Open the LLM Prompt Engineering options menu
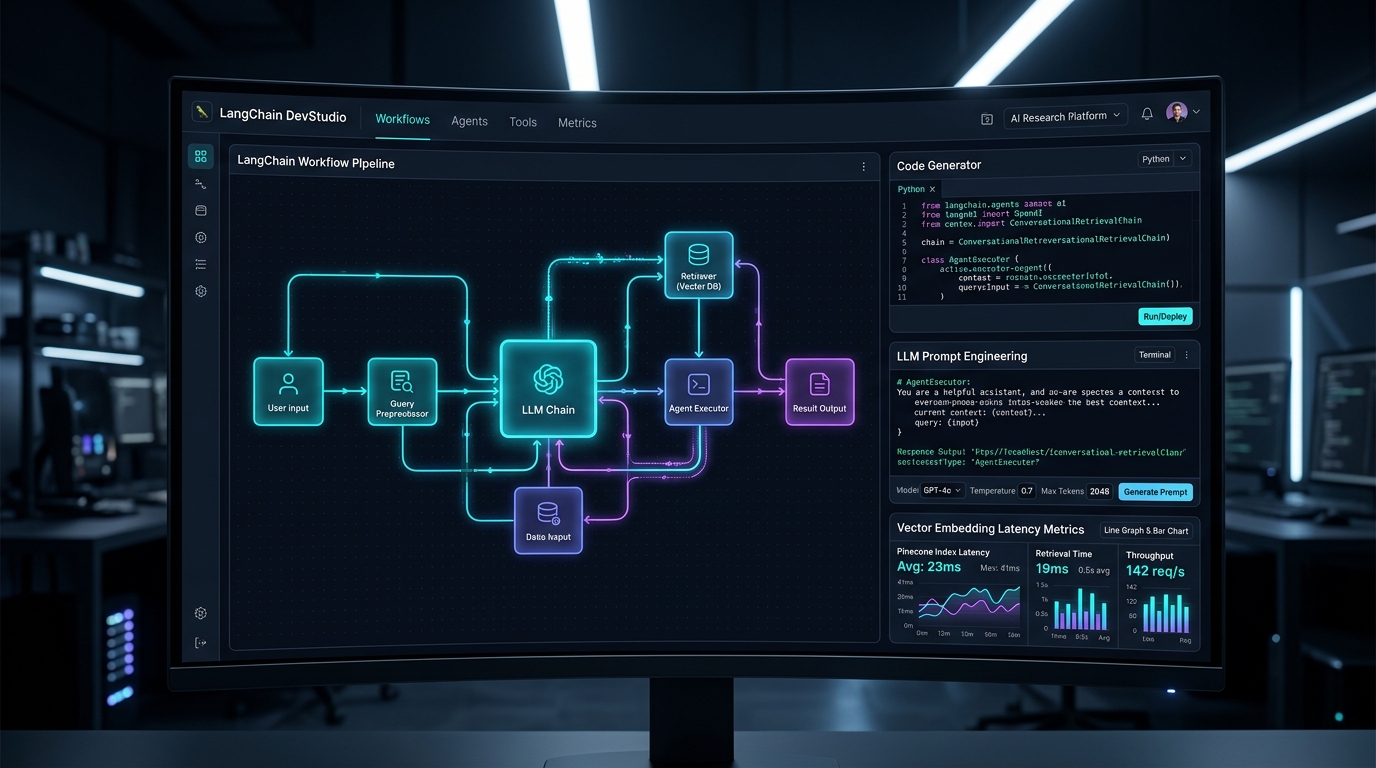 [x=1187, y=355]
